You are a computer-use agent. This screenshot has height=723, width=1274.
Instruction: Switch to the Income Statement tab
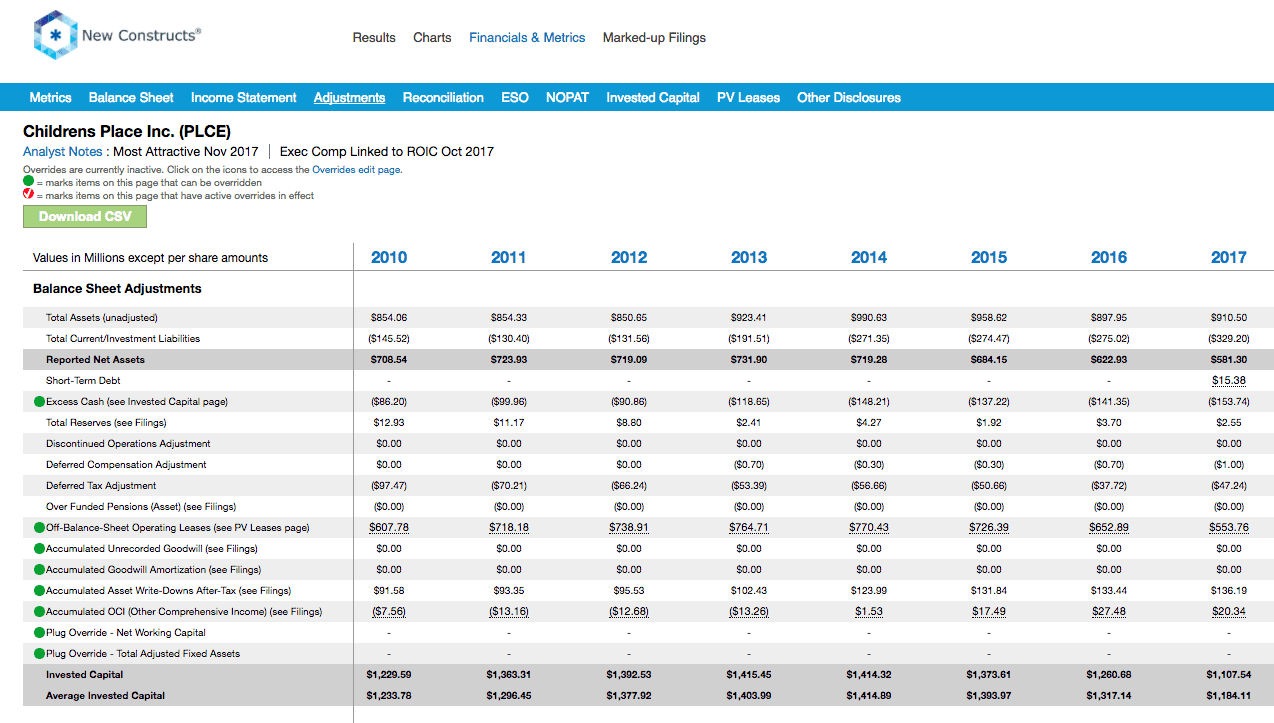tap(244, 98)
